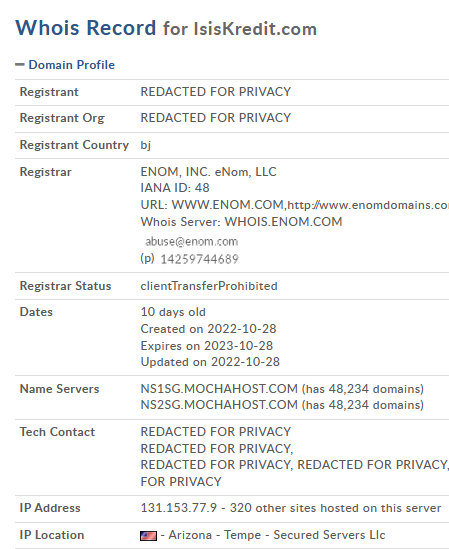
Task: Select the Expires on 2023-10-28 line
Action: (207, 346)
